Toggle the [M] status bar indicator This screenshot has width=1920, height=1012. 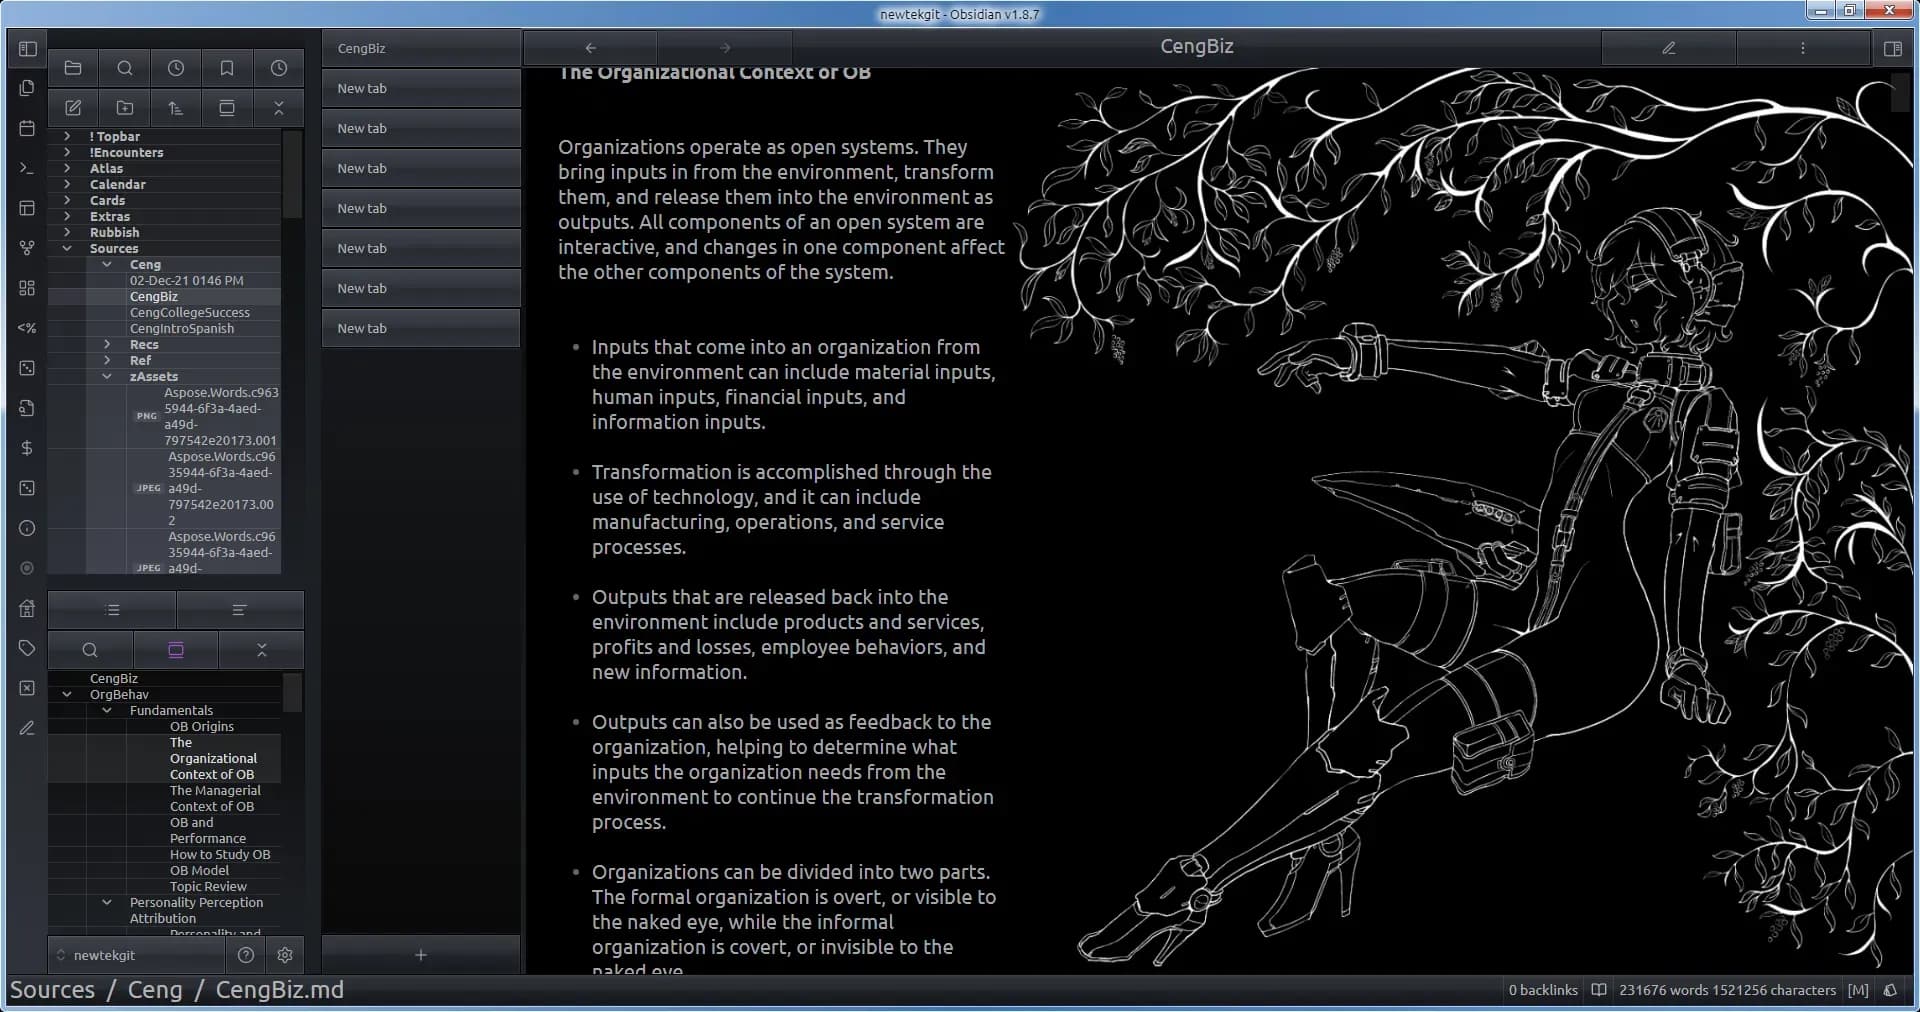tap(1858, 990)
